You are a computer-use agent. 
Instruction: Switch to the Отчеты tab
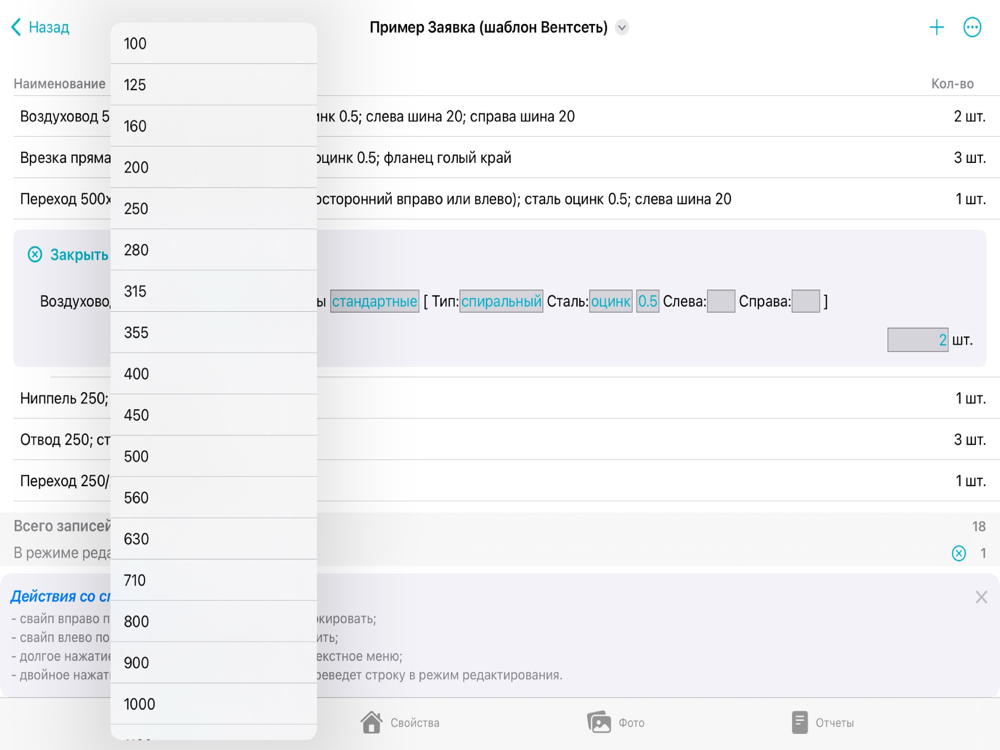pyautogui.click(x=823, y=723)
